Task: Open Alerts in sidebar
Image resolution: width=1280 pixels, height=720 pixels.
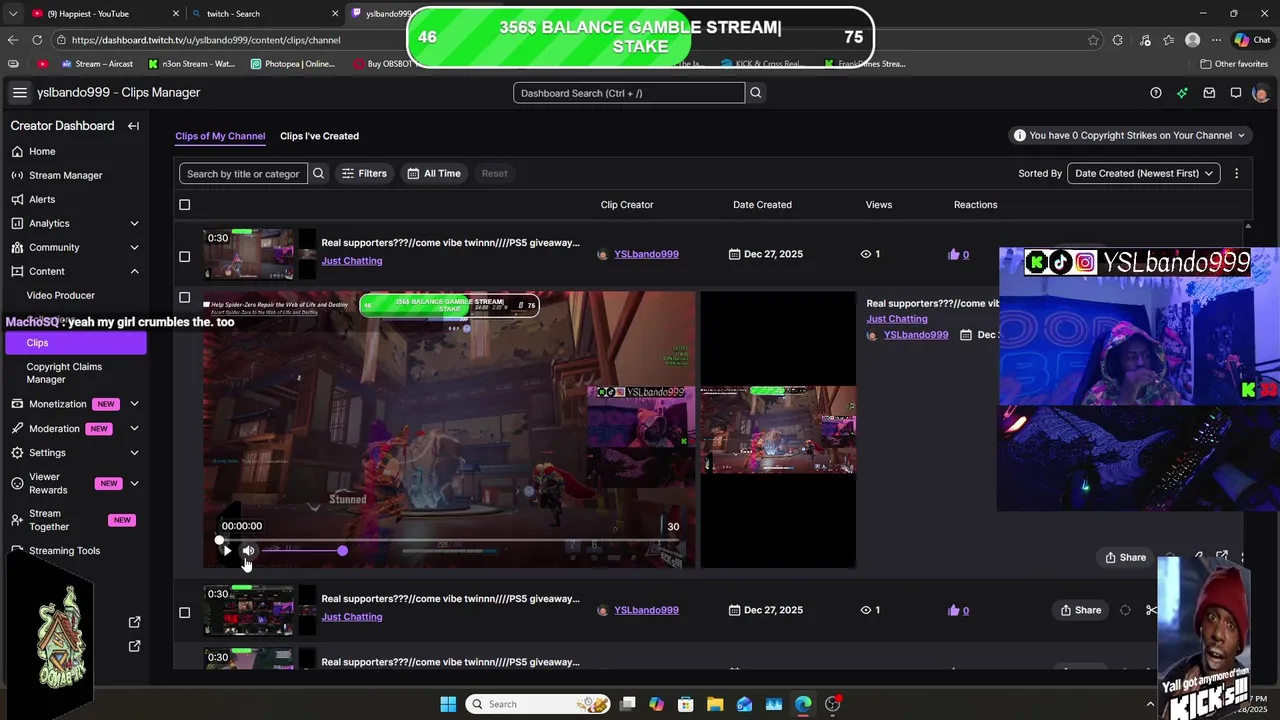Action: tap(42, 199)
